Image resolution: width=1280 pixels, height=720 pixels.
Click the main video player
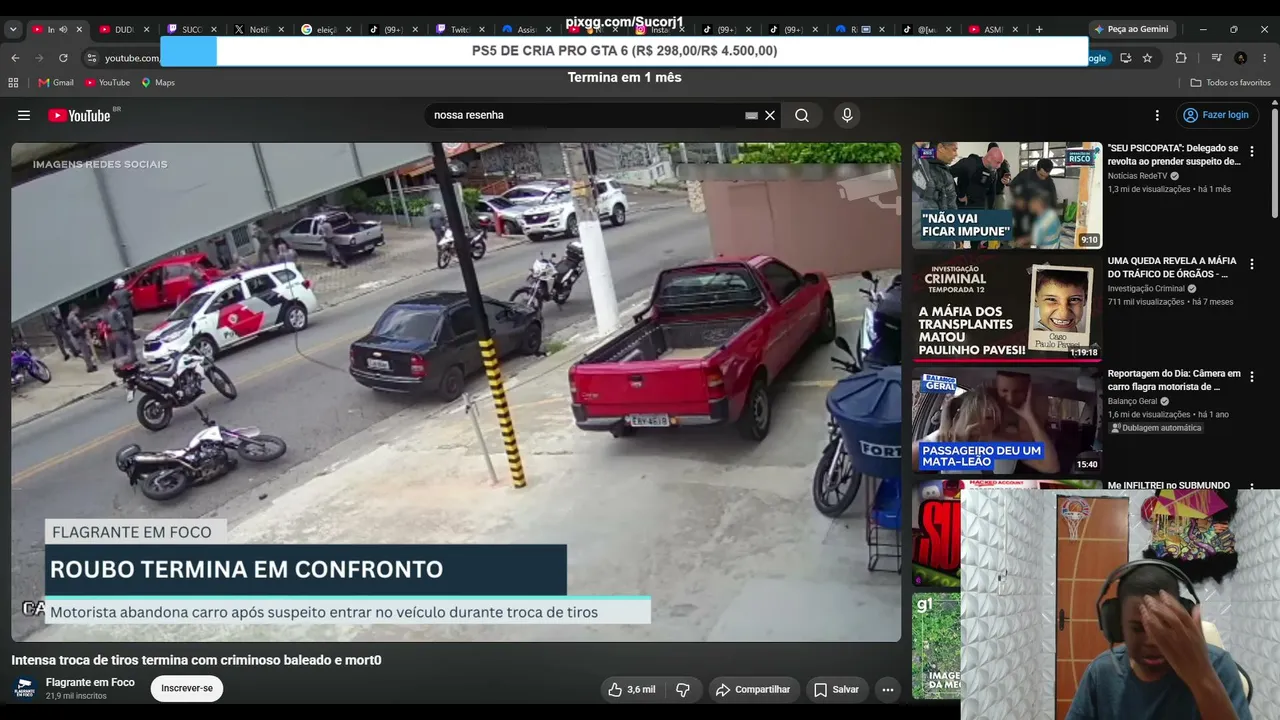point(456,392)
